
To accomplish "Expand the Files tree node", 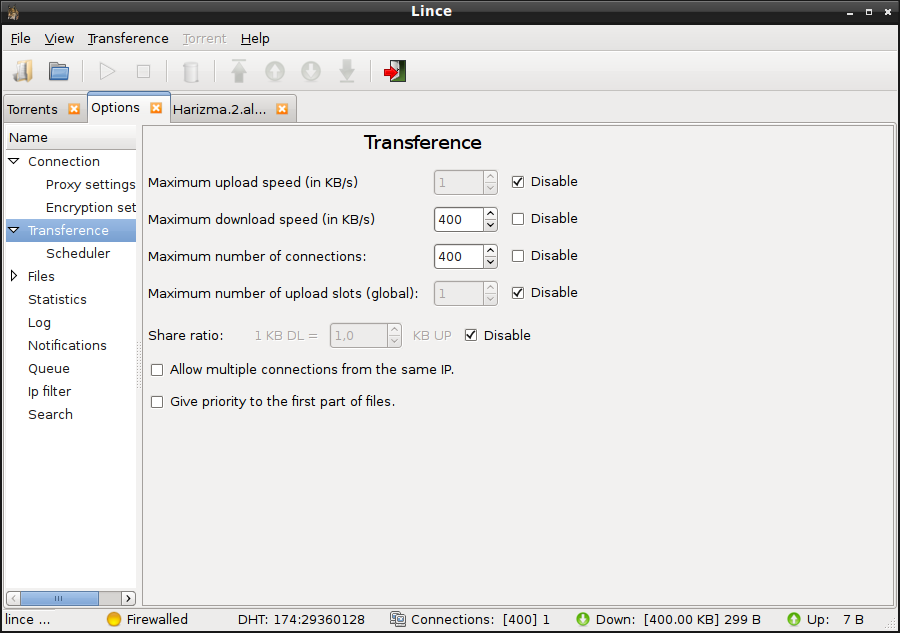I will (x=14, y=276).
